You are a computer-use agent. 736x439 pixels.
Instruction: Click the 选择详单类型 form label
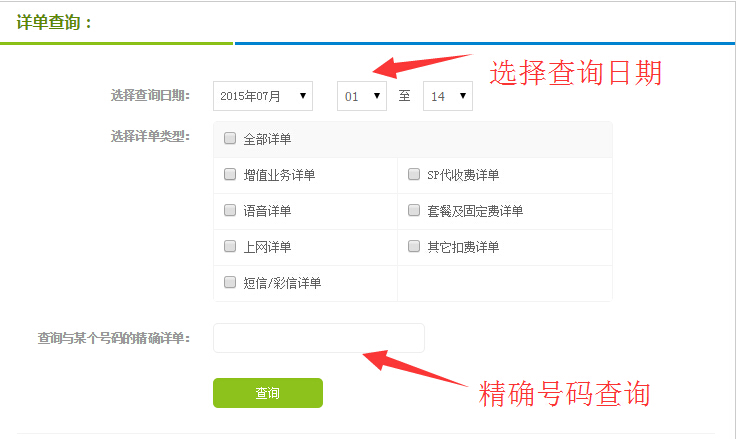coord(150,136)
